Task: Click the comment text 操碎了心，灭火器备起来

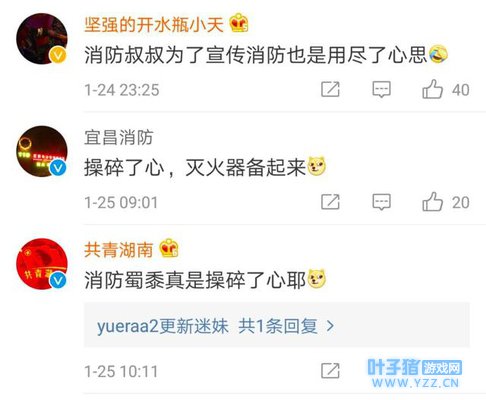Action: tap(195, 167)
